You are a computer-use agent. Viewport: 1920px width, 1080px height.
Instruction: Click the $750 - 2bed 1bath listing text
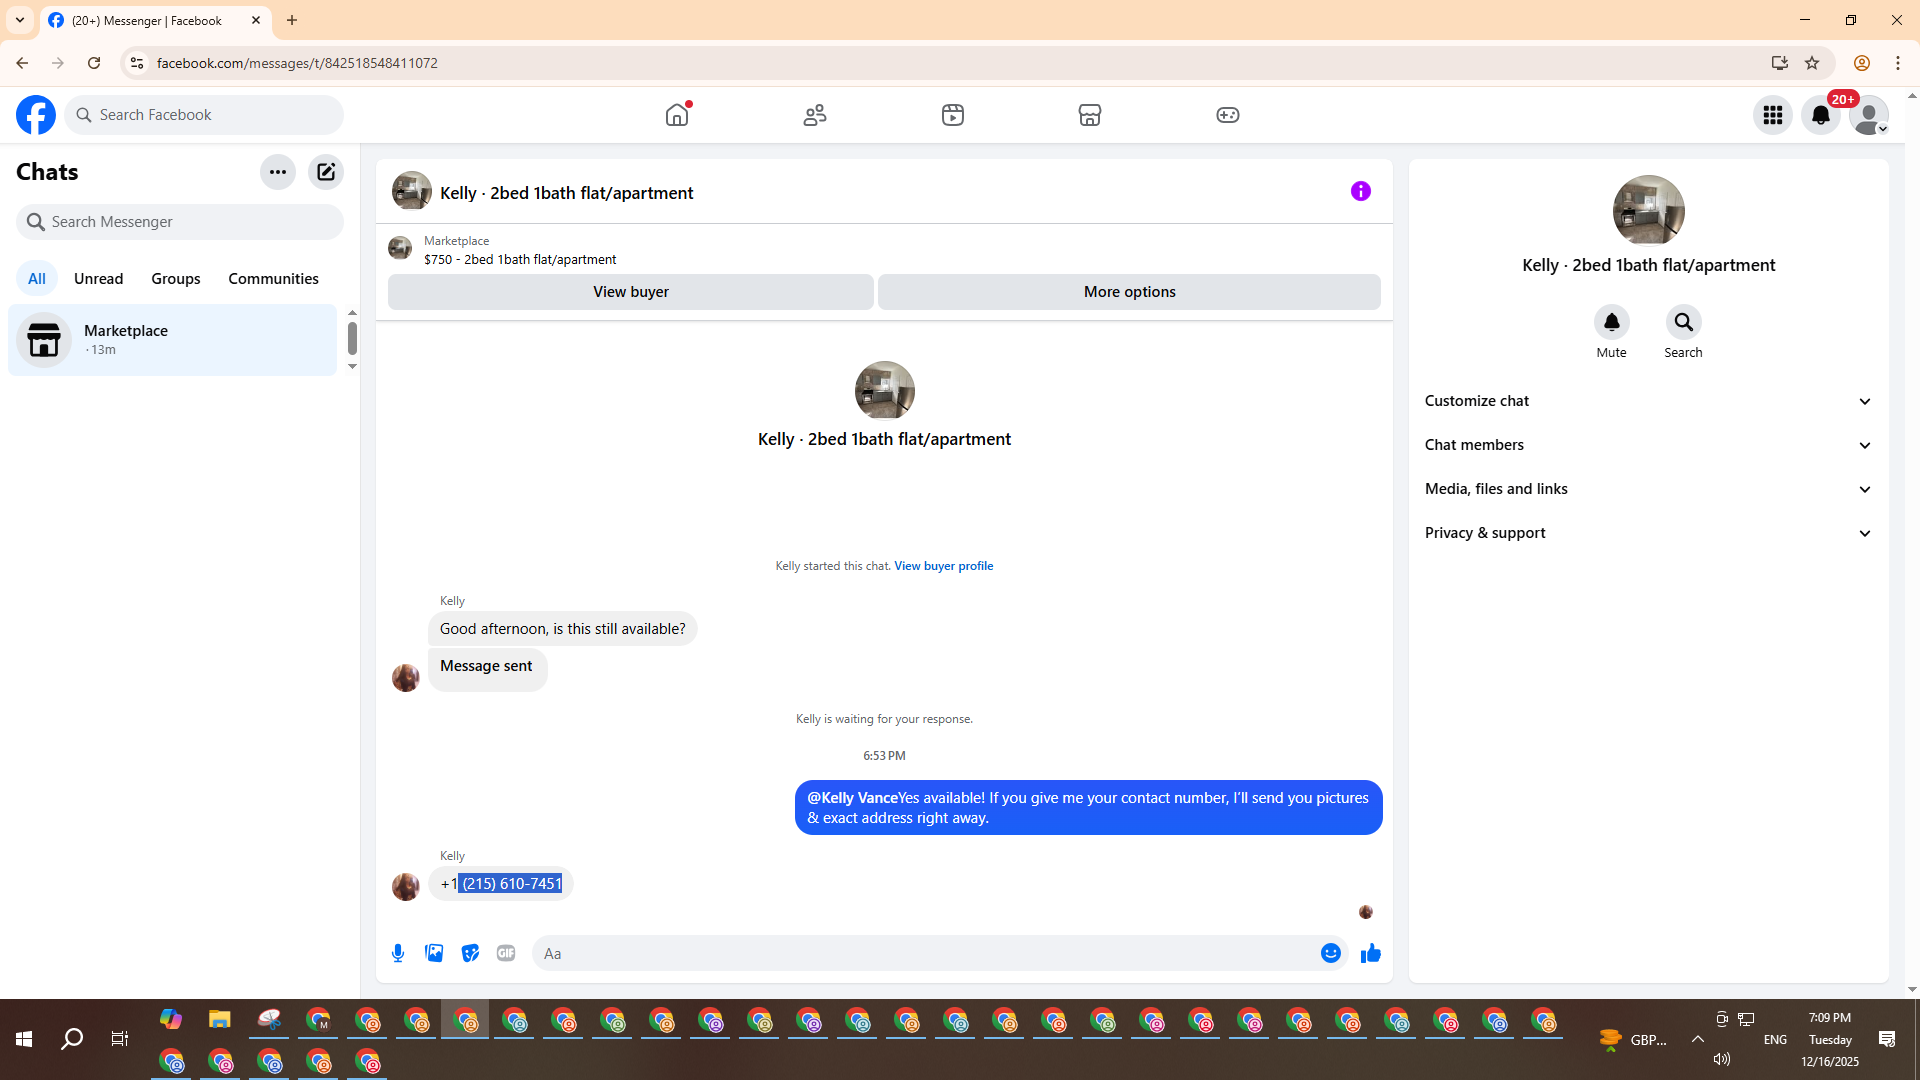(x=520, y=260)
